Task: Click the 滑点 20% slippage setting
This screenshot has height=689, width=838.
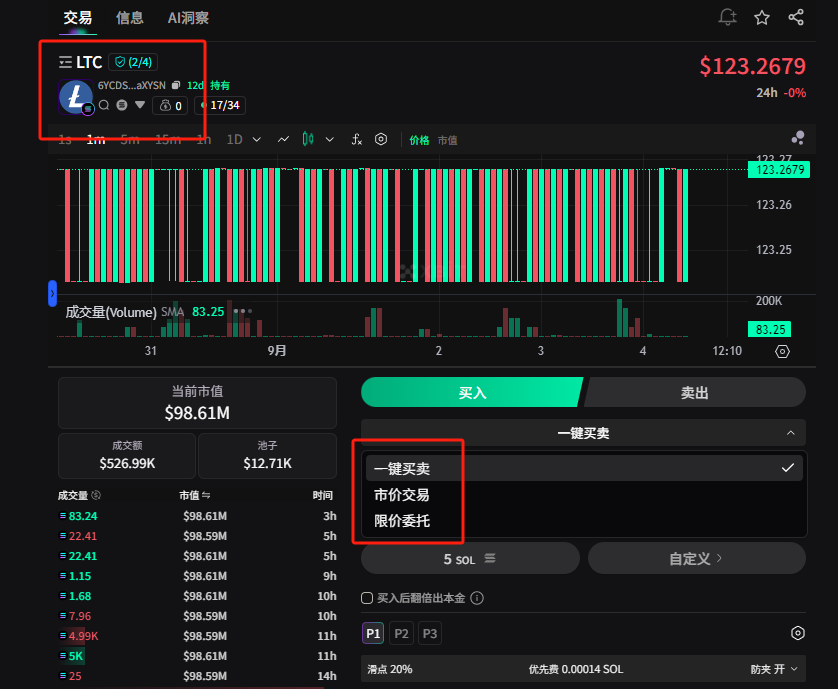Action: 390,669
